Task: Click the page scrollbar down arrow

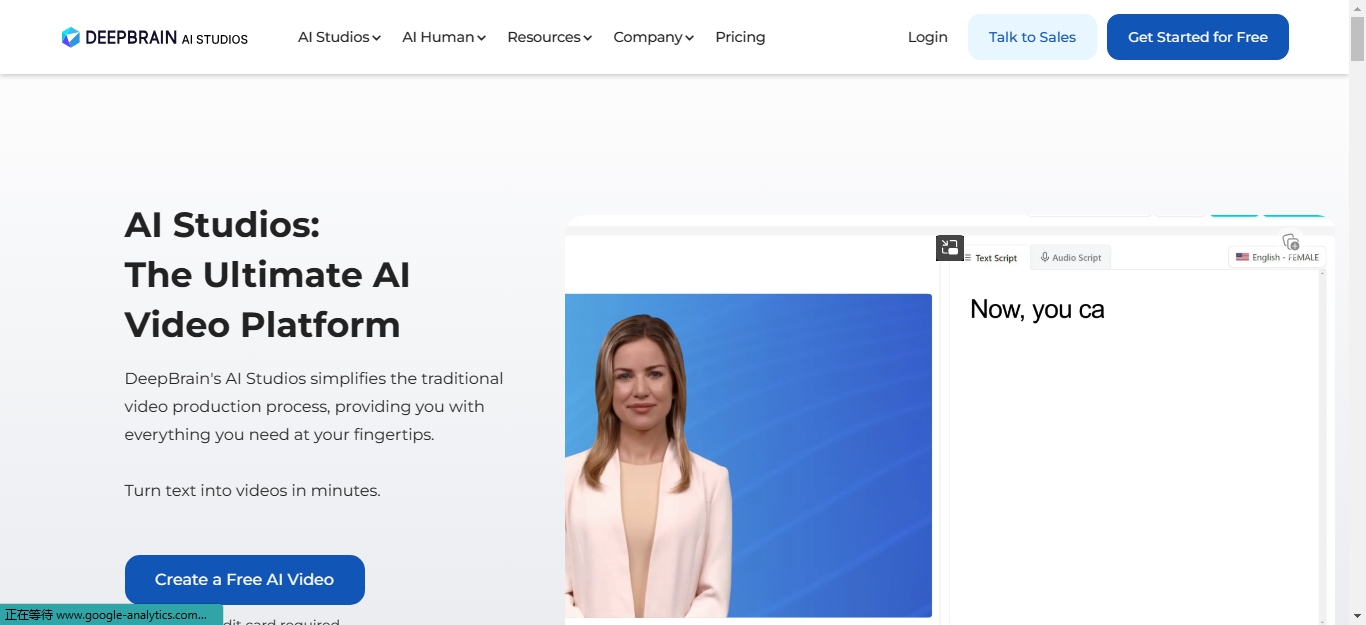Action: [1357, 616]
